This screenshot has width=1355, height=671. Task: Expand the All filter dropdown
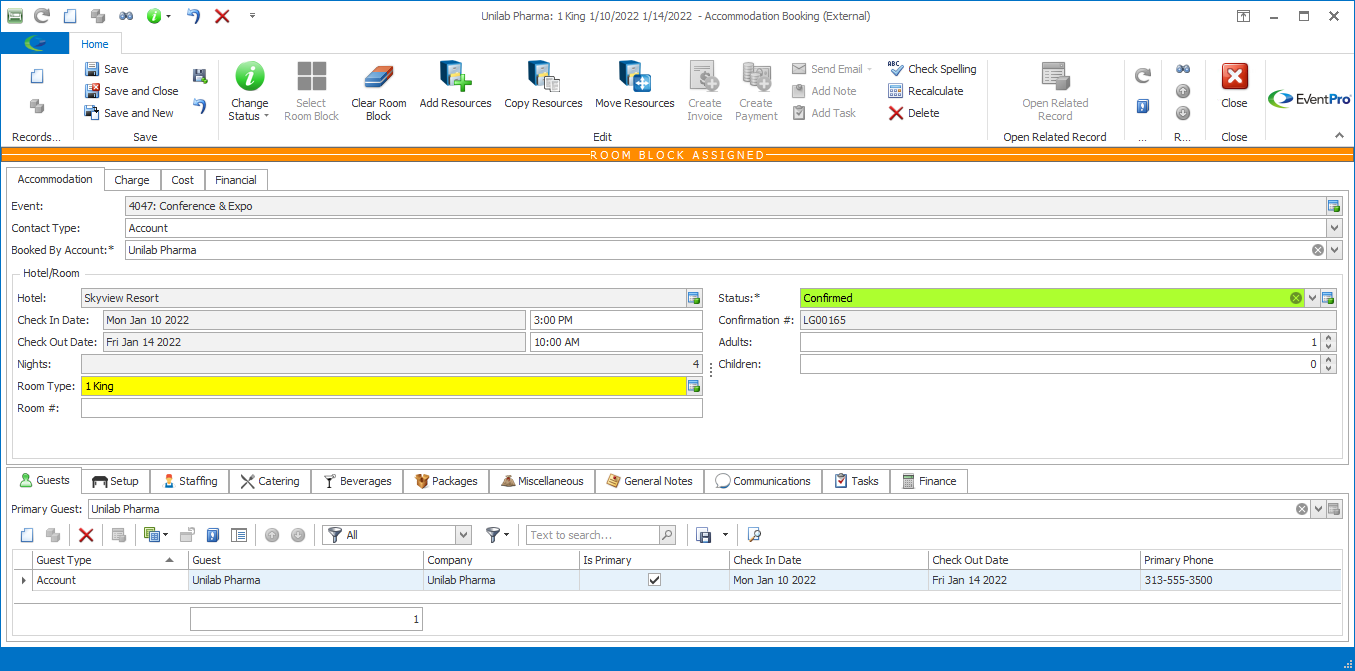[x=463, y=535]
